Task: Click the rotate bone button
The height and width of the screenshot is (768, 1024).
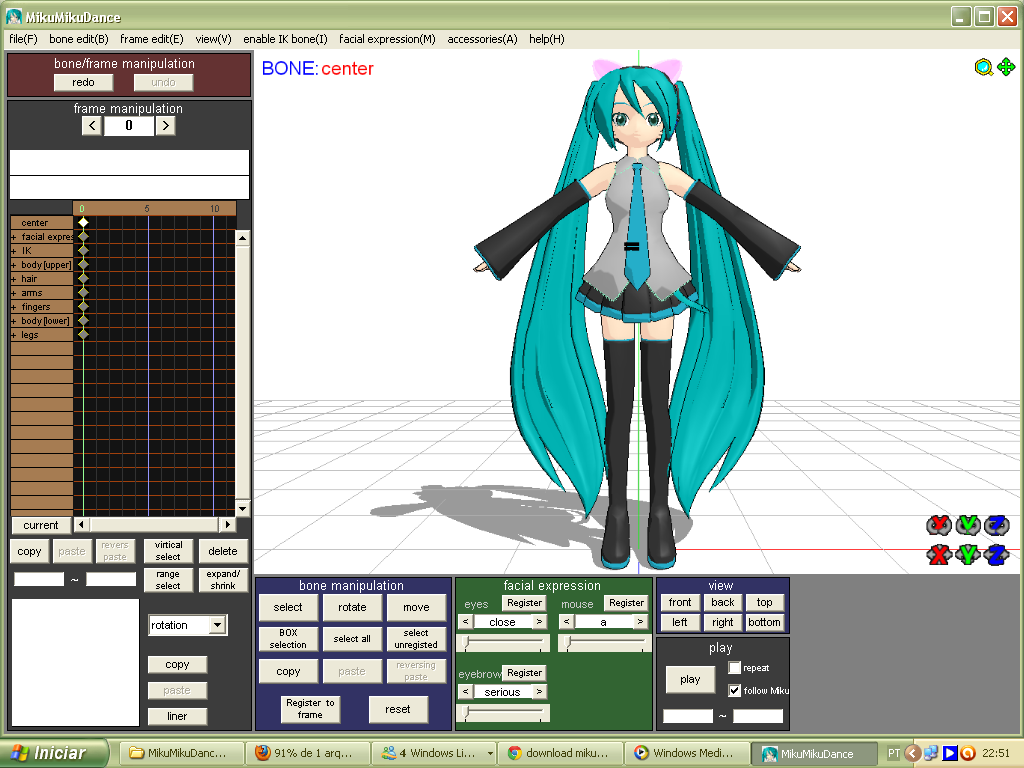Action: [352, 607]
